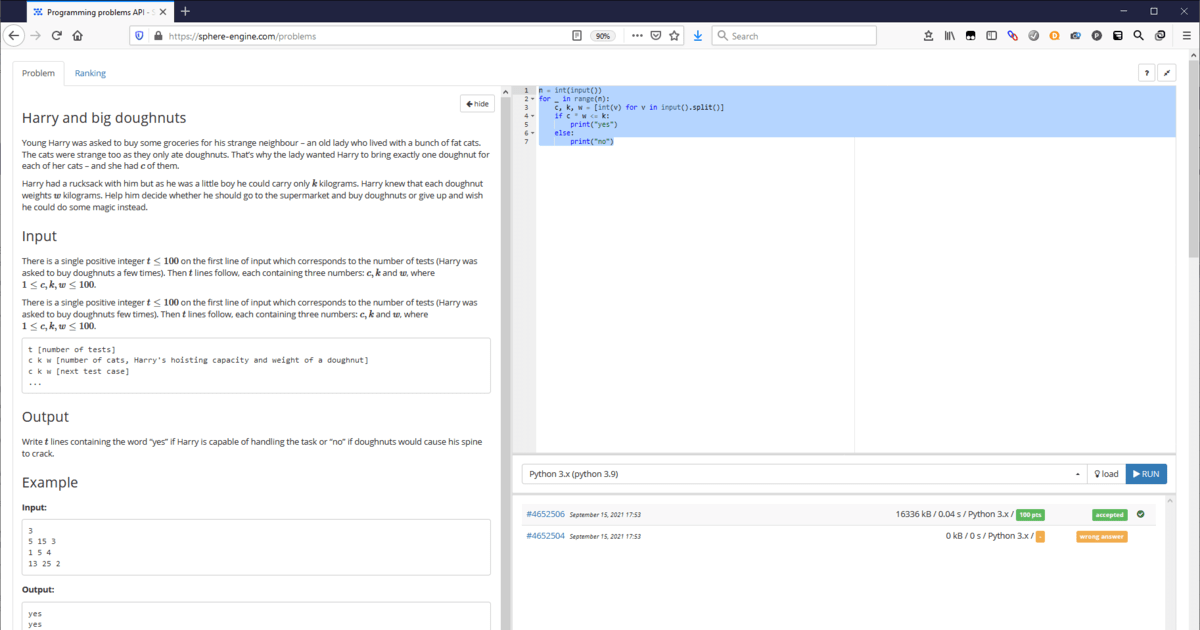Image resolution: width=1200 pixels, height=630 pixels.
Task: Open the Firefox hamburger menu
Action: click(1186, 35)
